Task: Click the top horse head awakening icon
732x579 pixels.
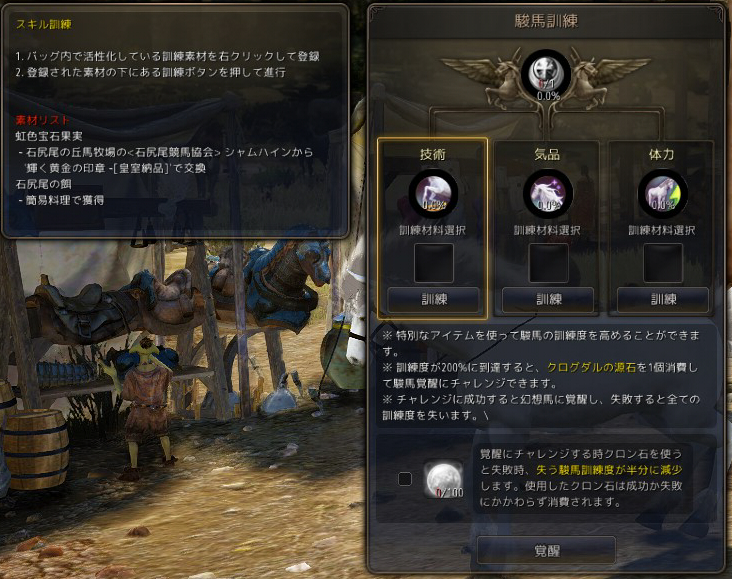Action: [x=546, y=75]
